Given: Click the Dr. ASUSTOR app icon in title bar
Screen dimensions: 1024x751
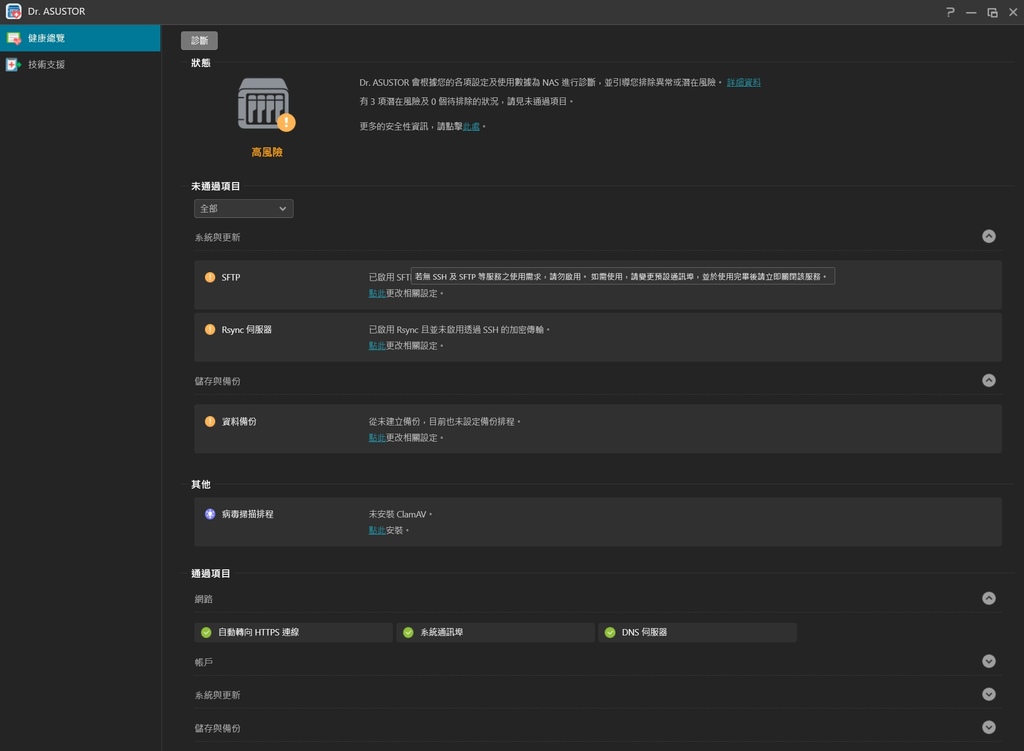Looking at the screenshot, I should pos(13,11).
